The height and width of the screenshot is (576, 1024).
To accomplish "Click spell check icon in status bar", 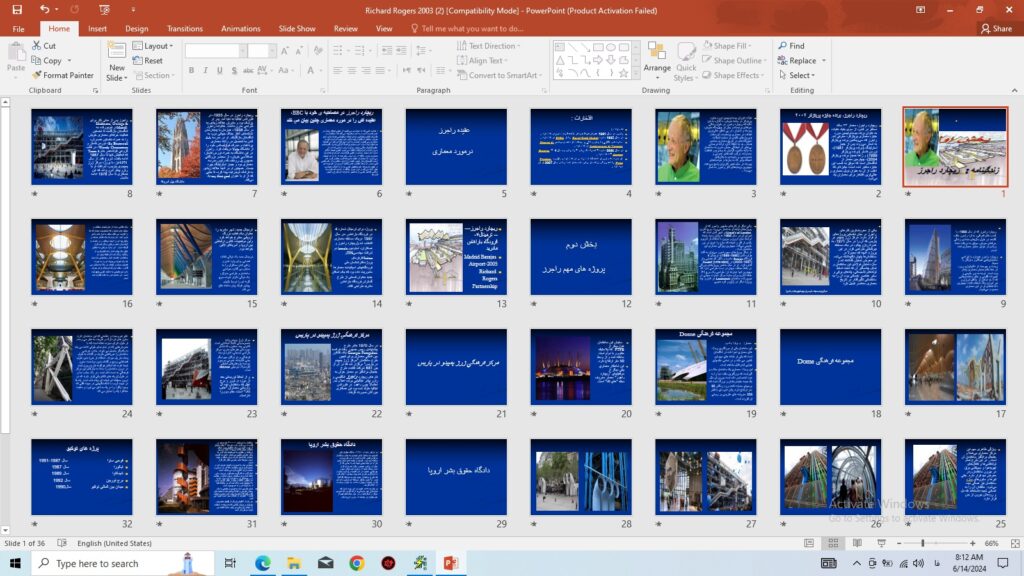I will [62, 543].
